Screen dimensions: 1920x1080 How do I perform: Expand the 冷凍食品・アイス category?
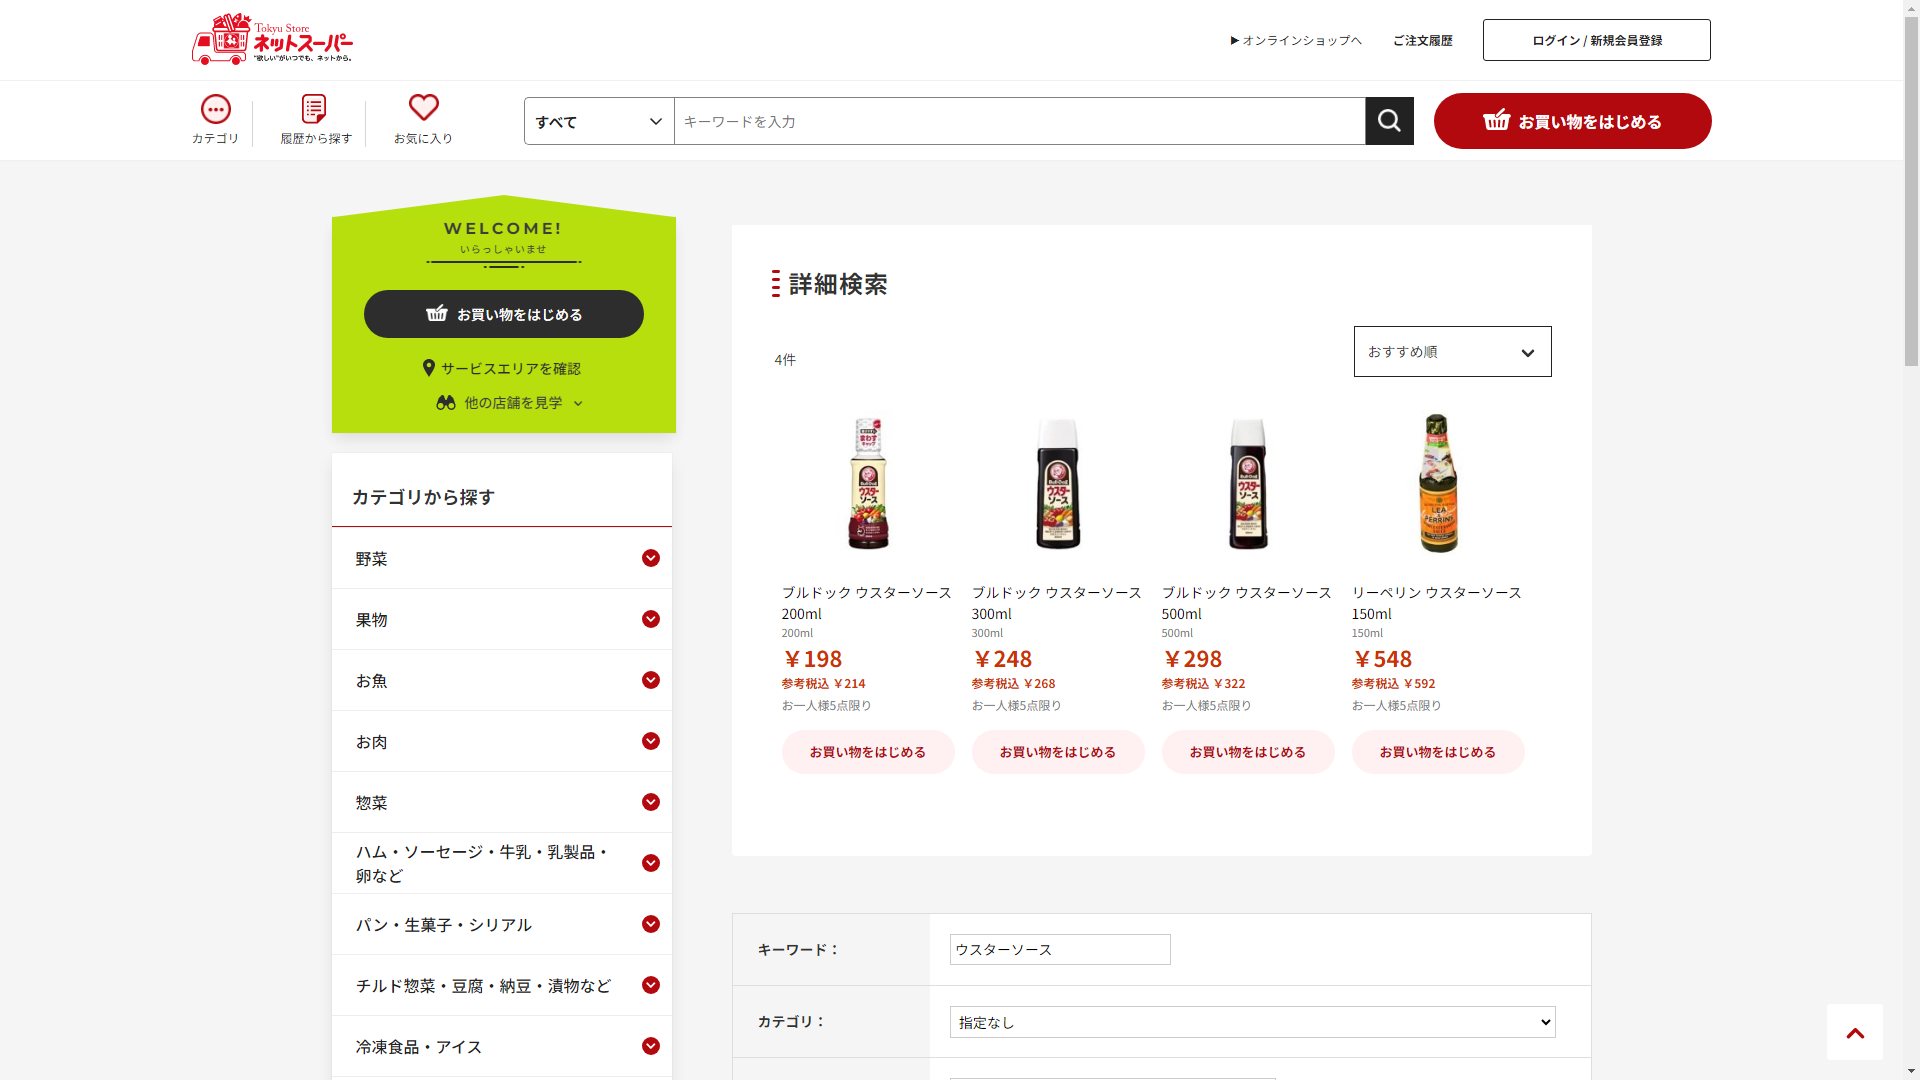(650, 1046)
